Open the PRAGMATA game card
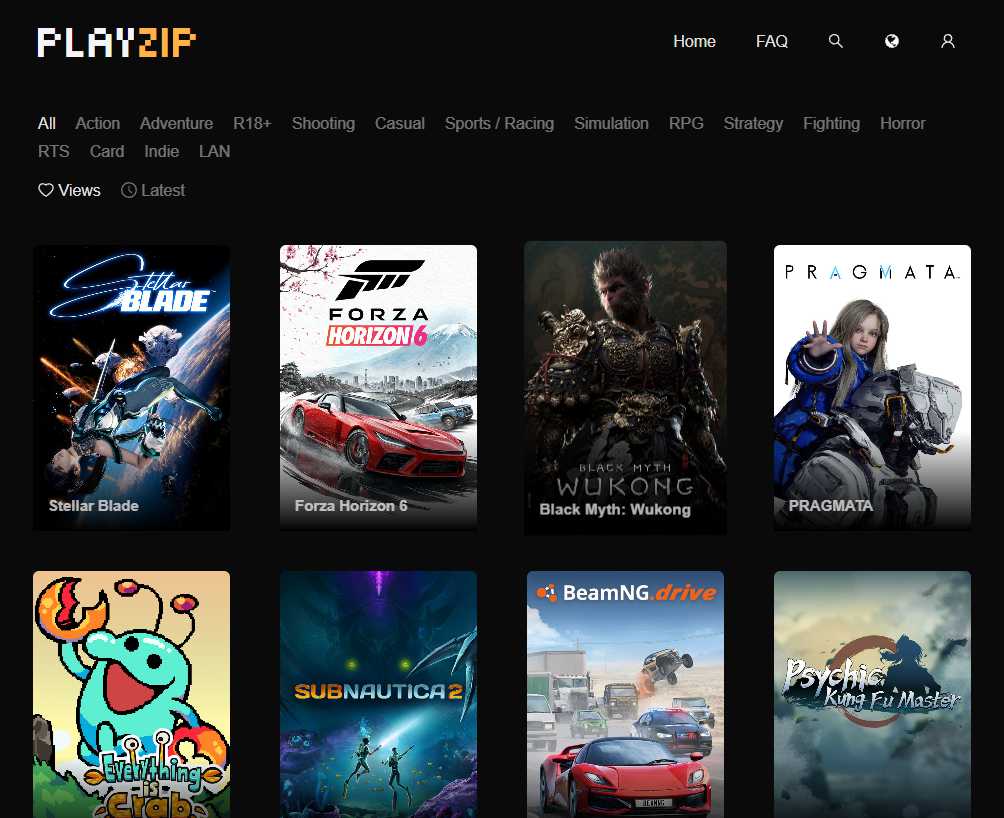Screen dimensions: 1004x818 pos(872,387)
